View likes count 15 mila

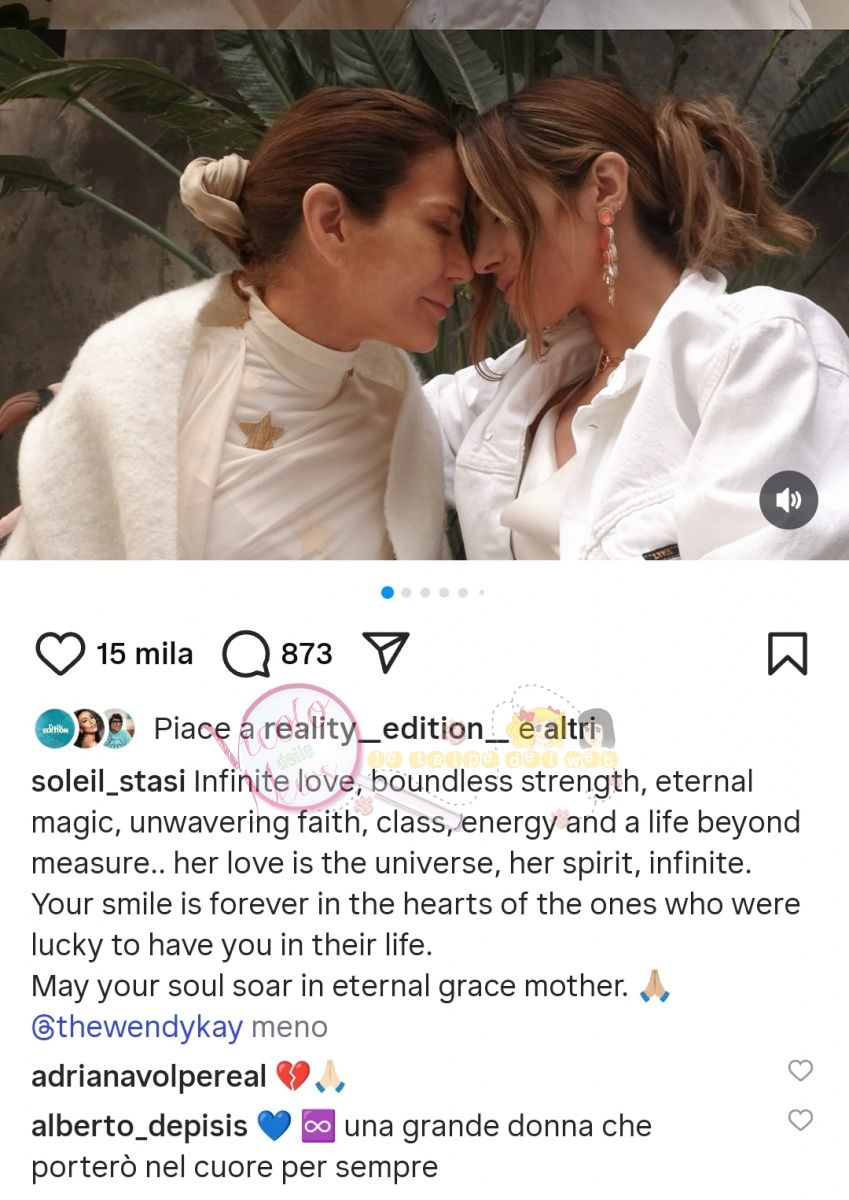[x=144, y=654]
